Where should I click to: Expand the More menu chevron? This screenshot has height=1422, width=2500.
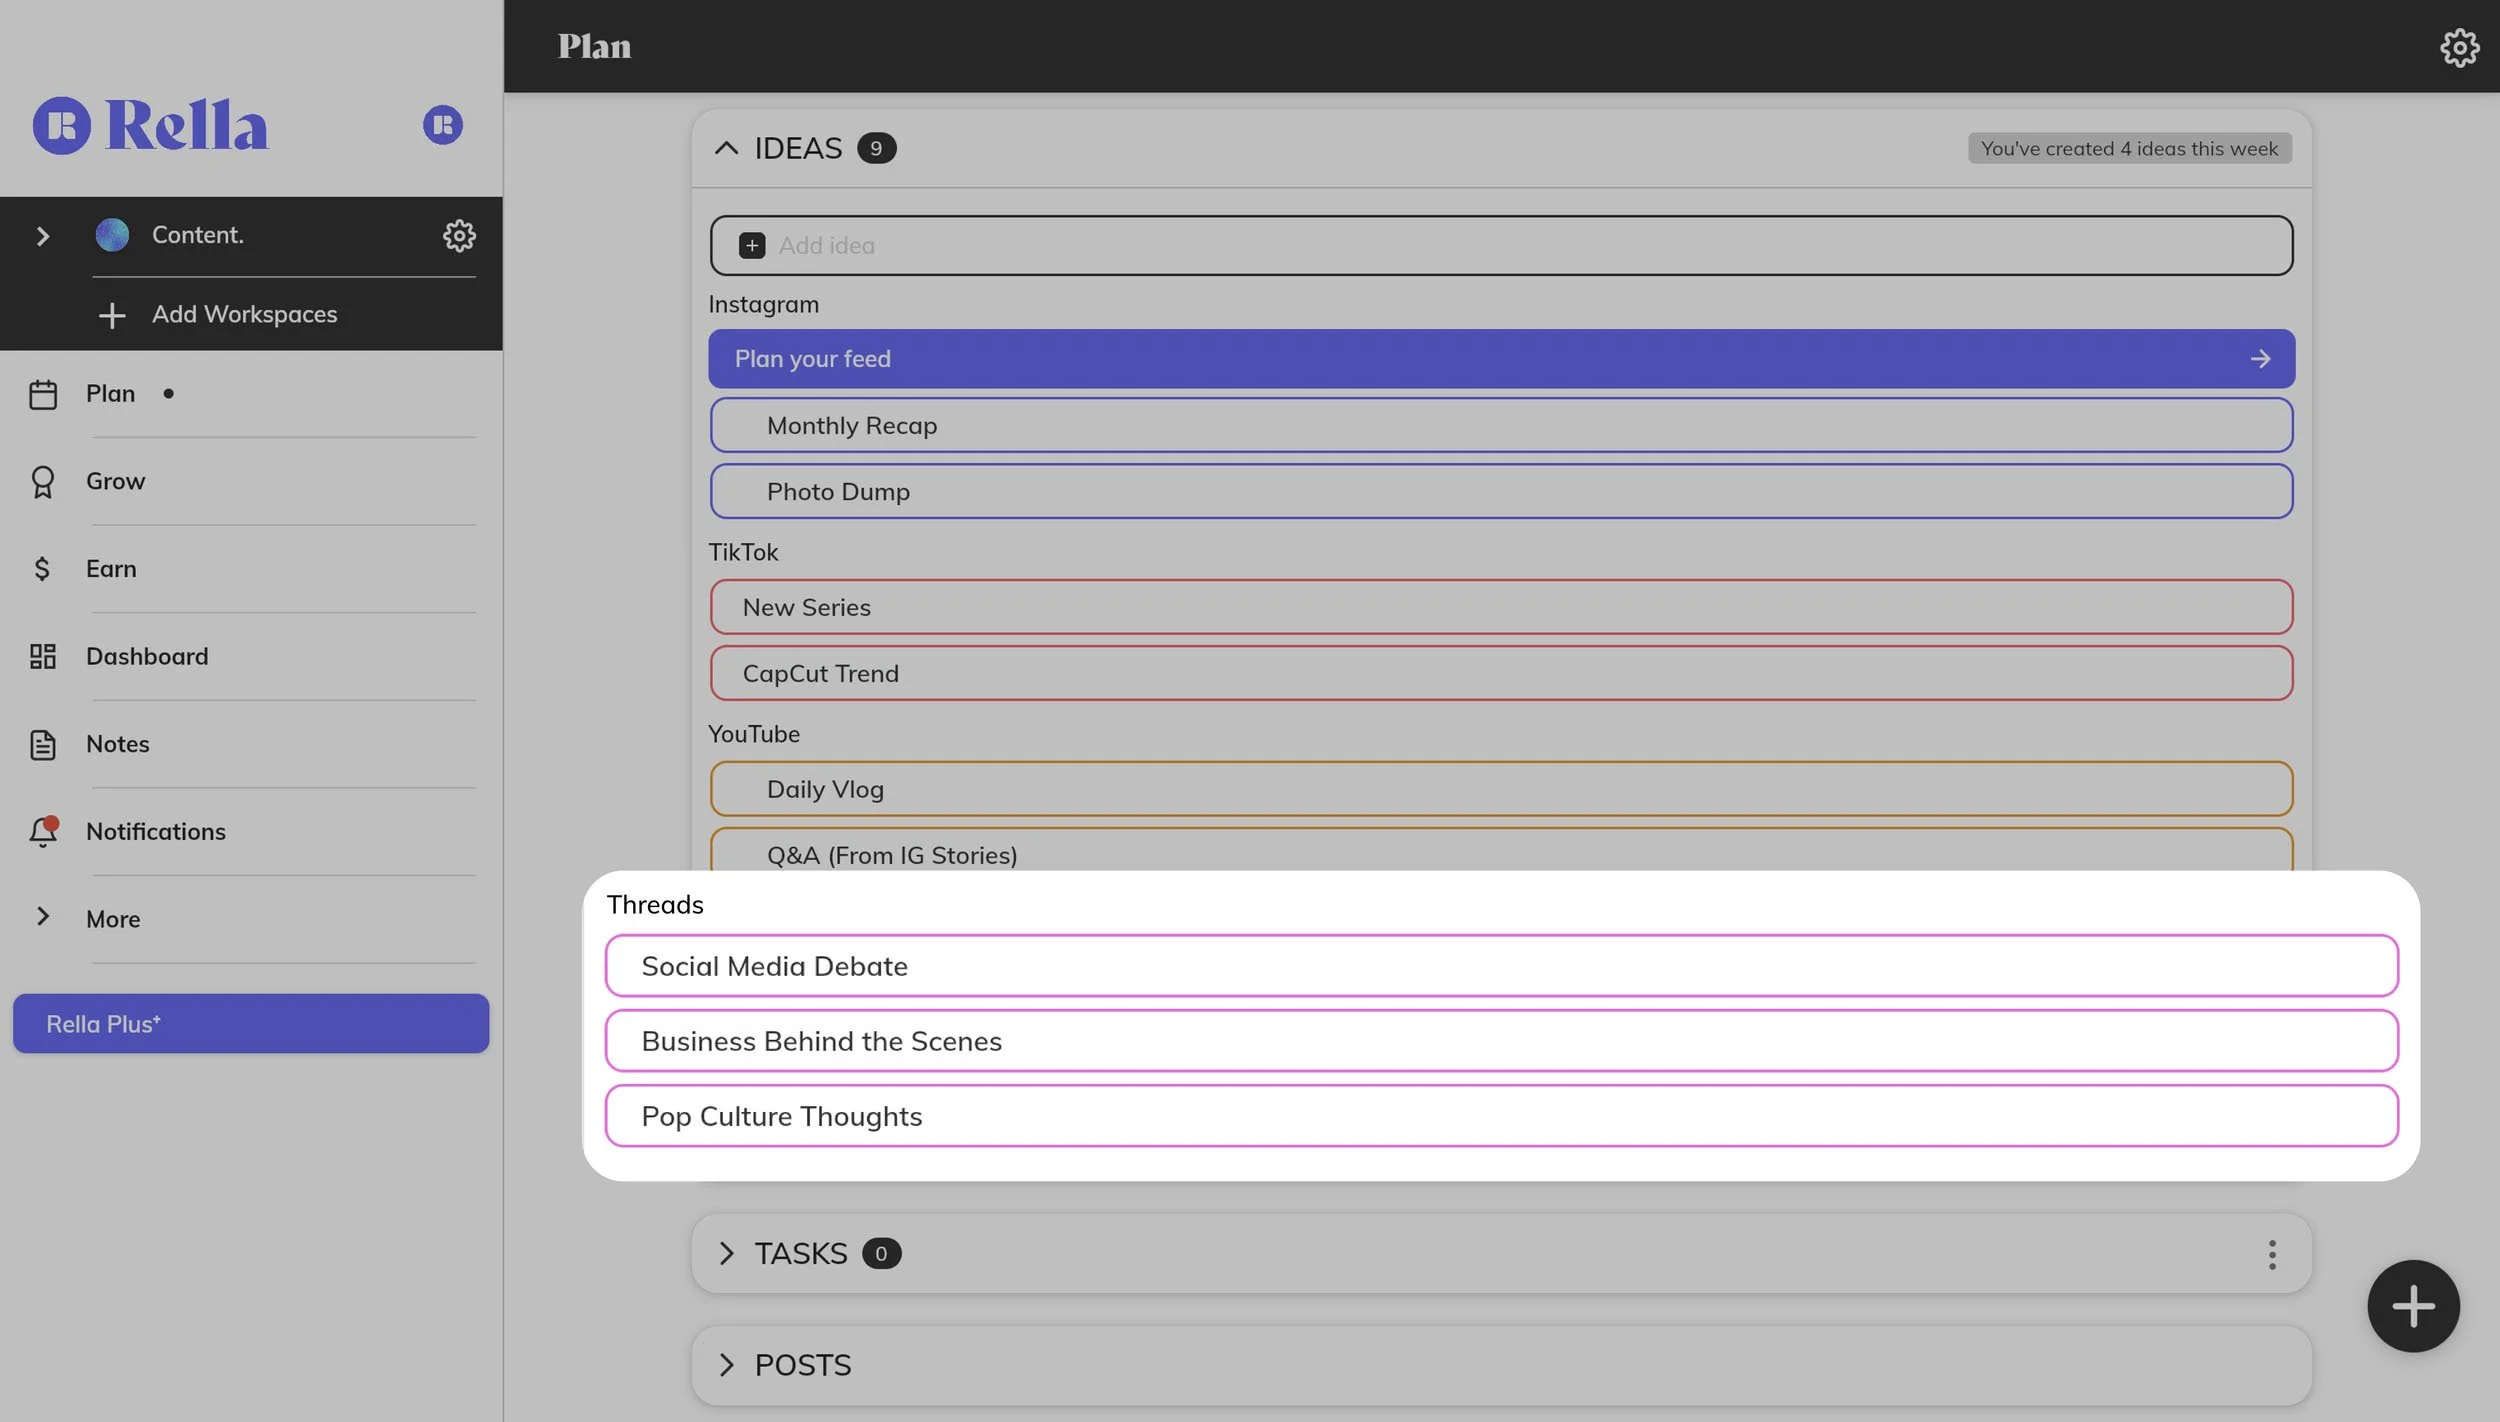pos(42,917)
